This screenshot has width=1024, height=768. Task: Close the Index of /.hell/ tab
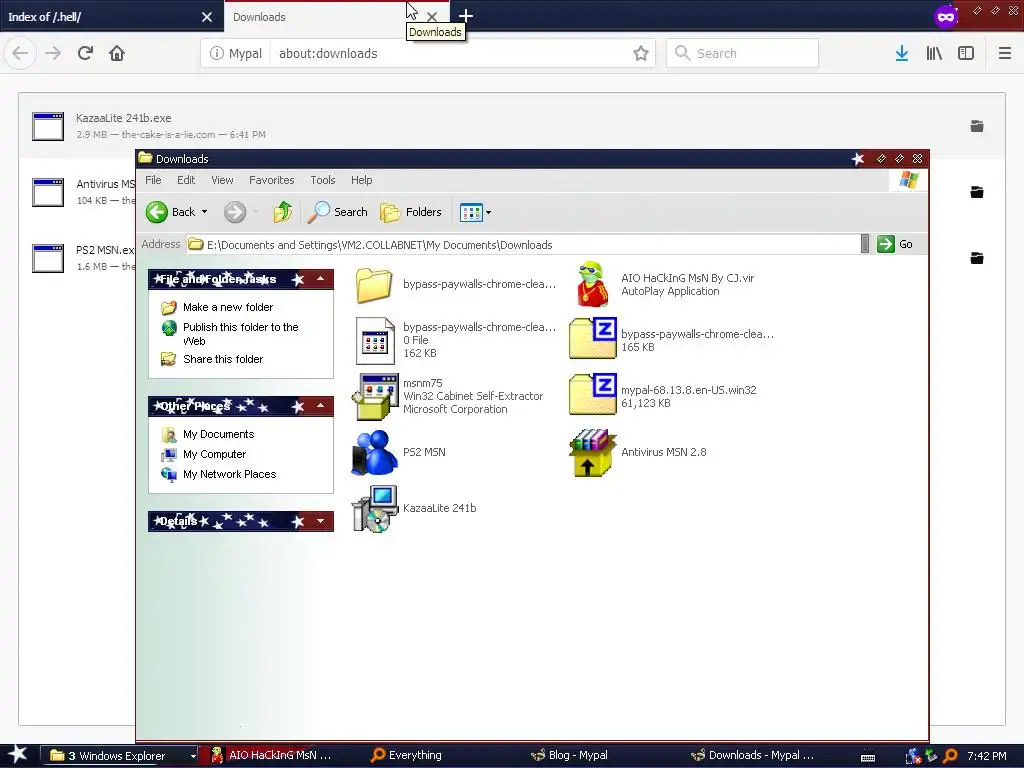tap(207, 17)
